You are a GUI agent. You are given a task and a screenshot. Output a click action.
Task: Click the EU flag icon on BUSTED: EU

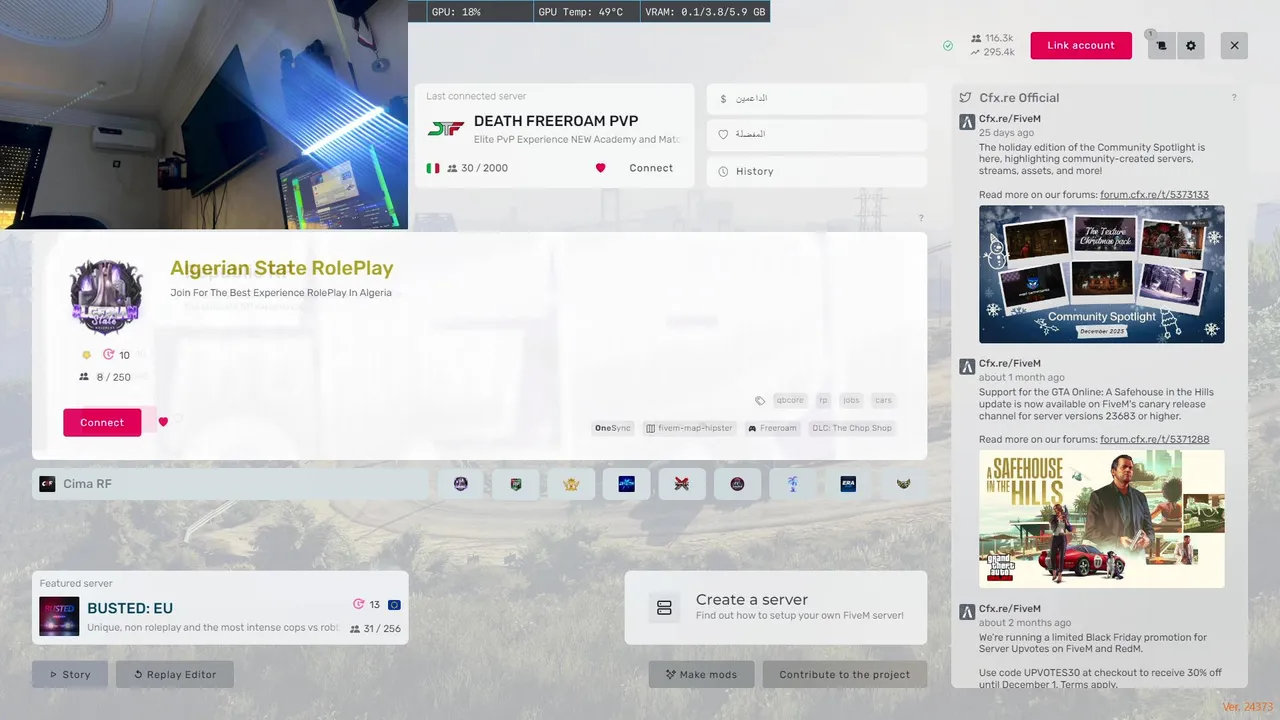coord(394,605)
